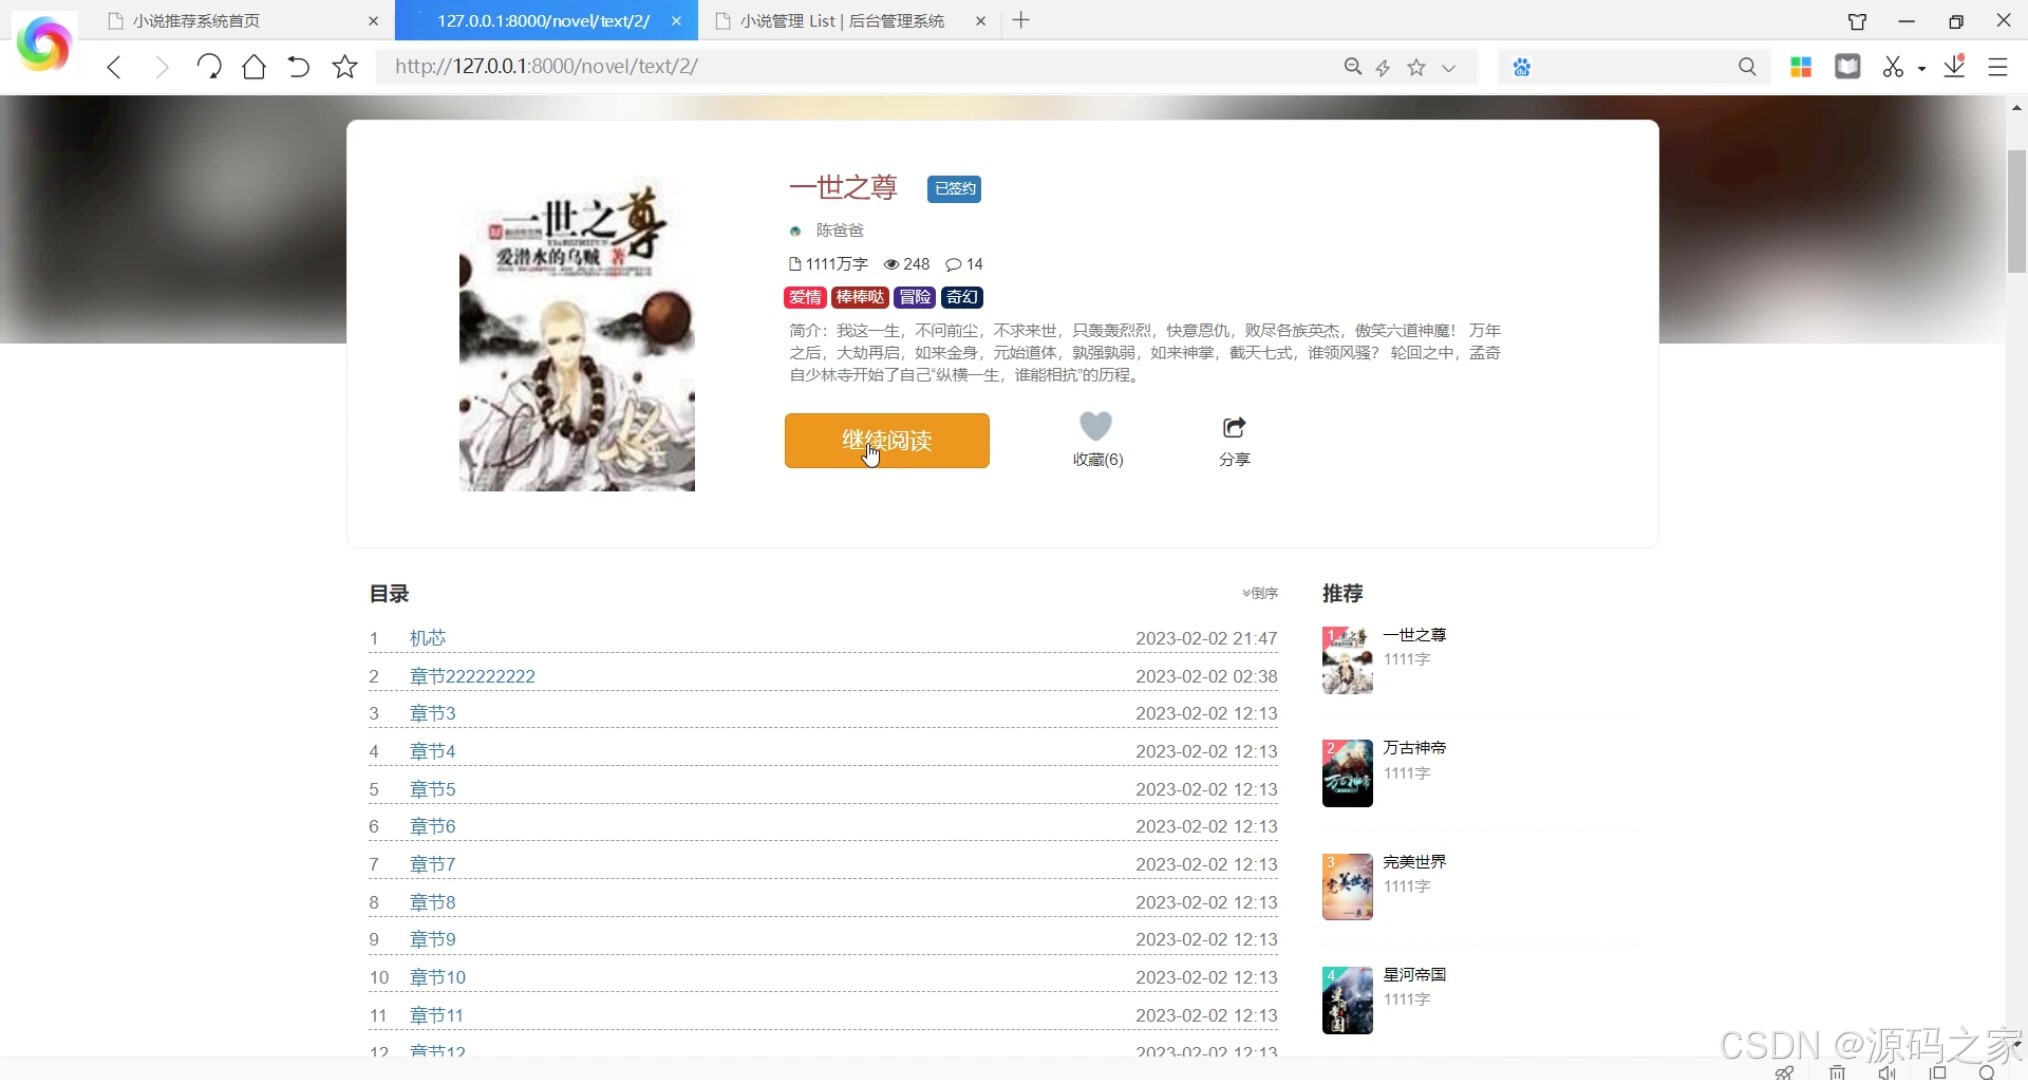The width and height of the screenshot is (2028, 1080).
Task: Bookmark page with toolbar star icon
Action: click(x=345, y=67)
